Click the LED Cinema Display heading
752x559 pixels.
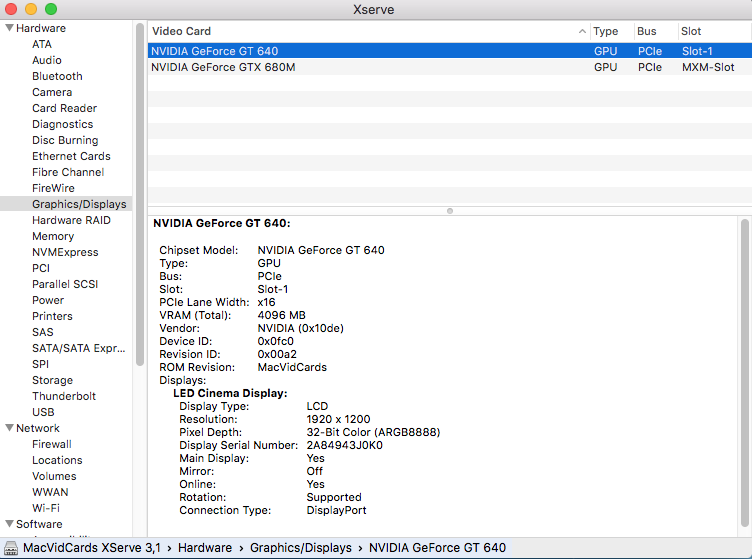tap(230, 393)
